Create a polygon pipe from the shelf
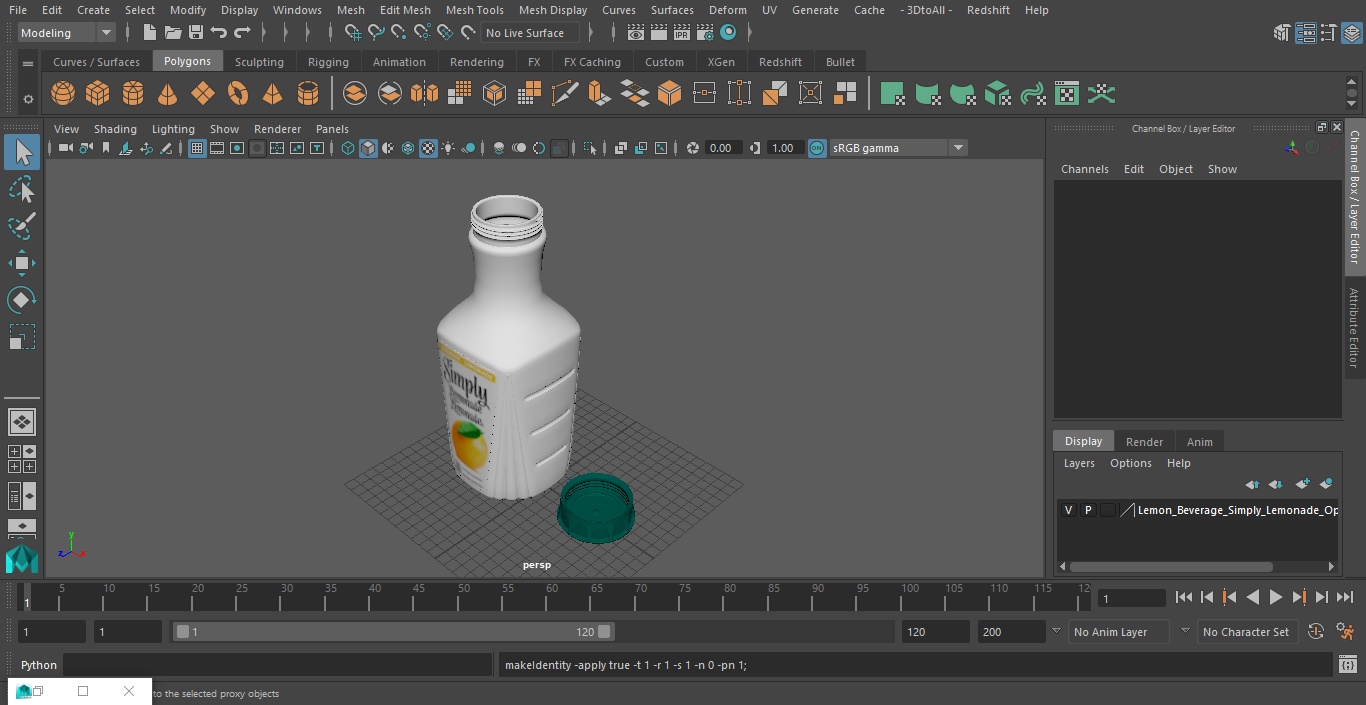1366x705 pixels. [308, 94]
